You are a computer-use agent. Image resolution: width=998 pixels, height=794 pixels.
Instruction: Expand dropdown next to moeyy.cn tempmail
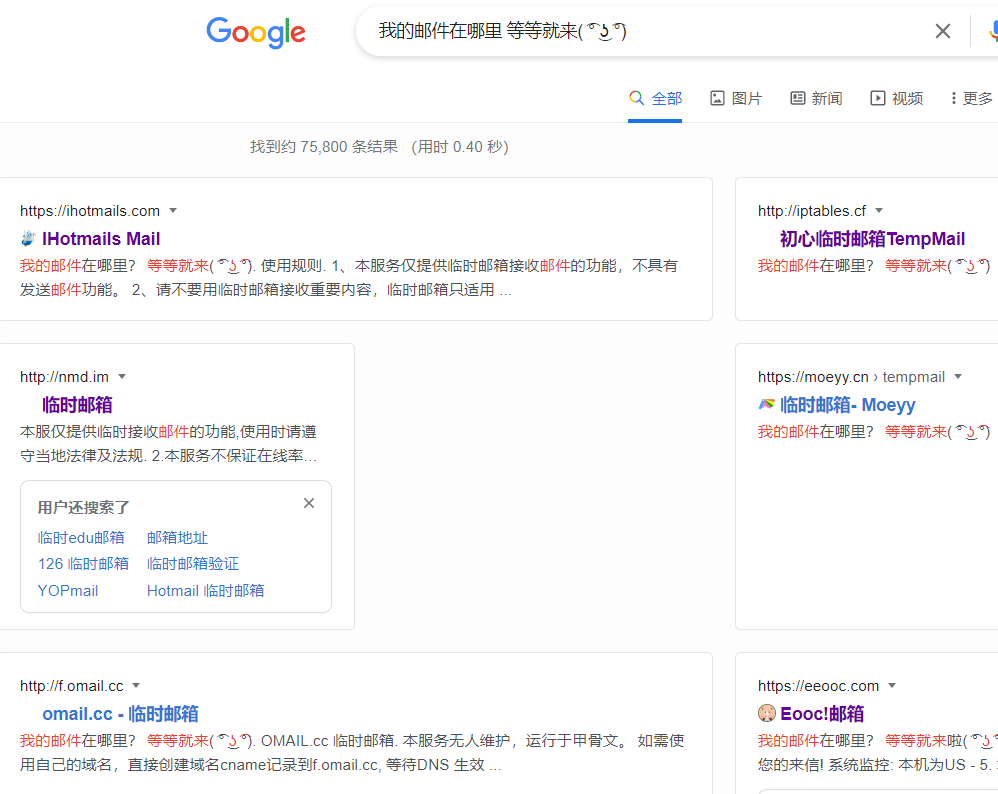point(958,377)
